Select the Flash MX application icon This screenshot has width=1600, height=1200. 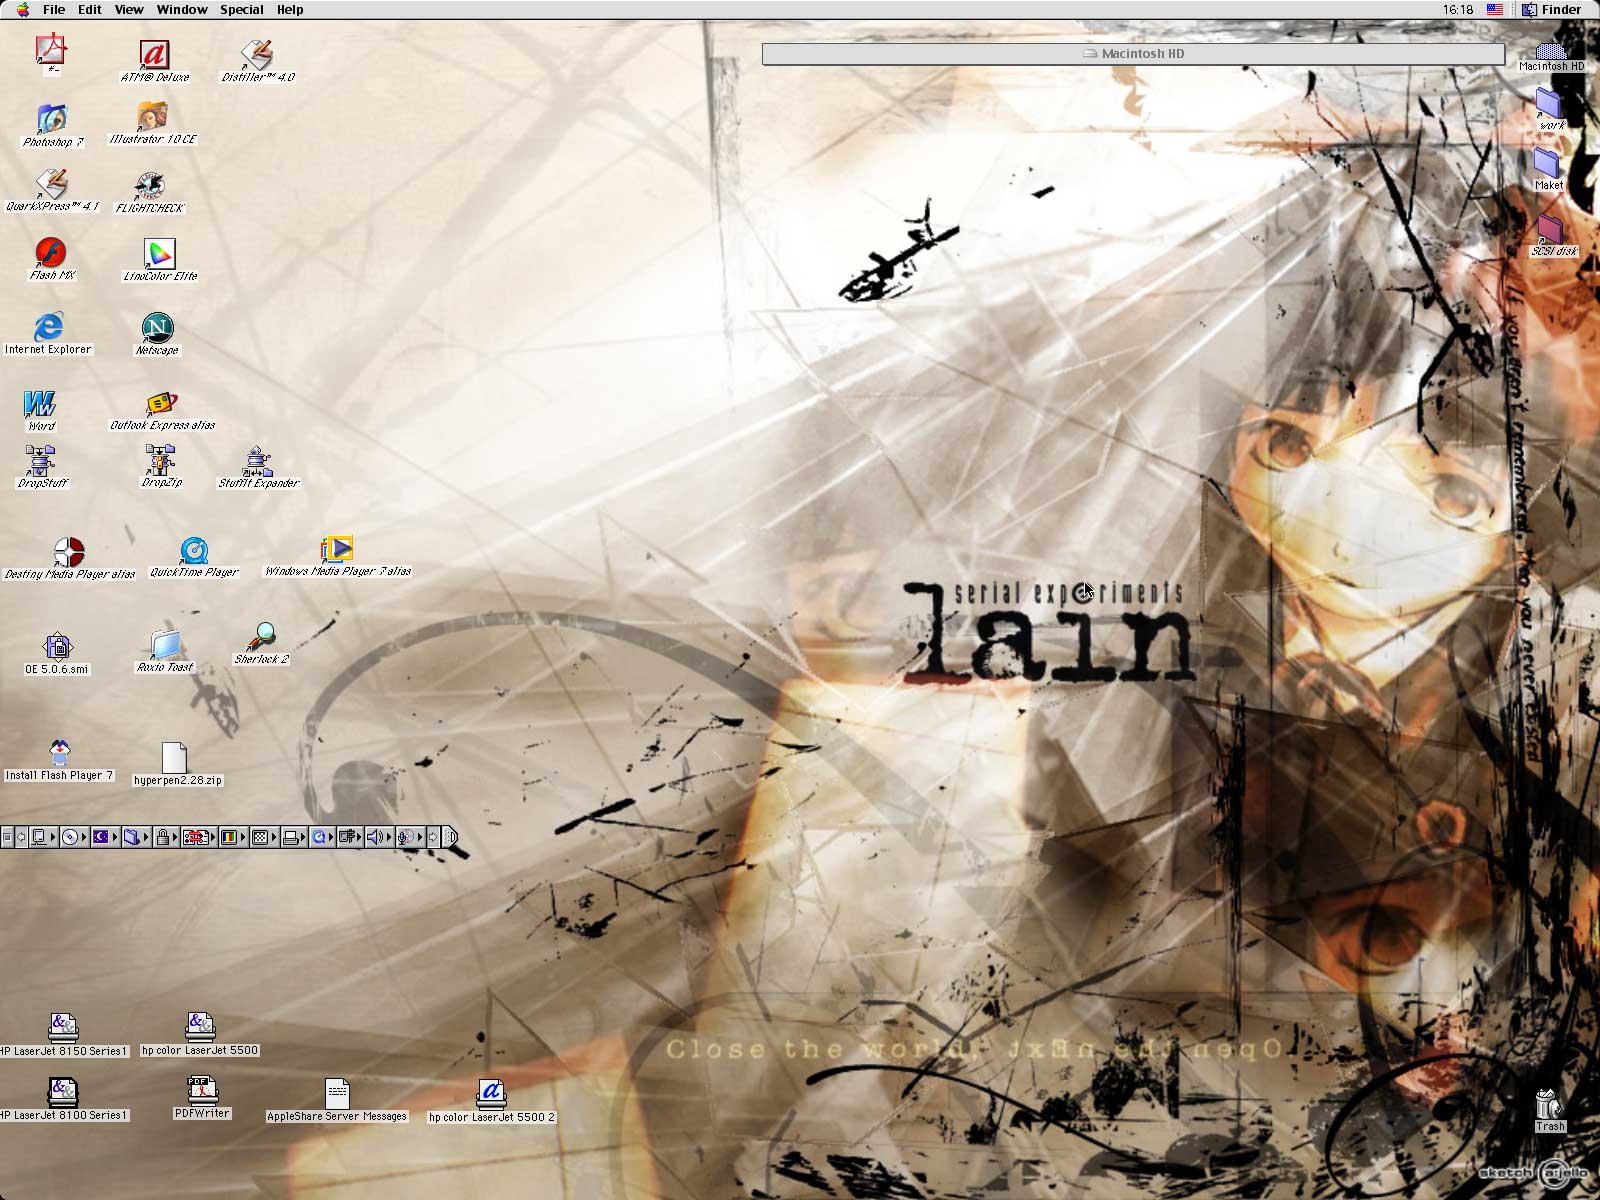pos(50,252)
